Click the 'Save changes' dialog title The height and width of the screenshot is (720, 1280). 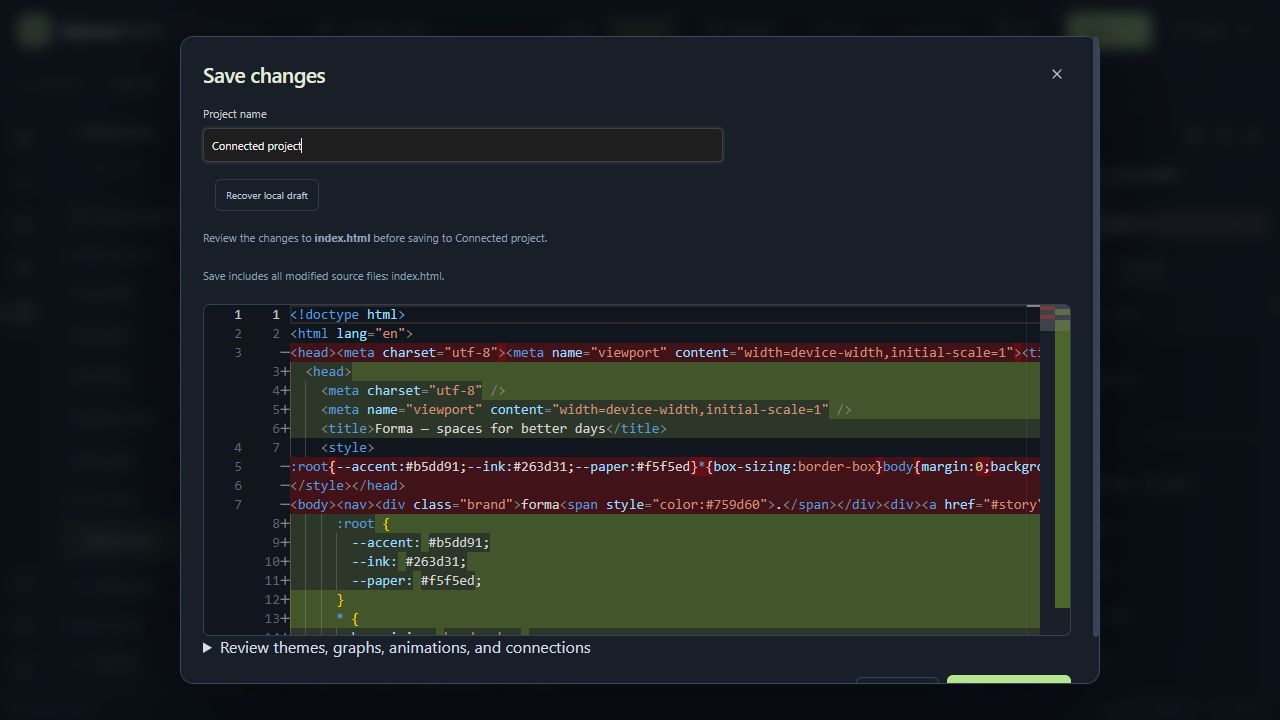(x=264, y=76)
